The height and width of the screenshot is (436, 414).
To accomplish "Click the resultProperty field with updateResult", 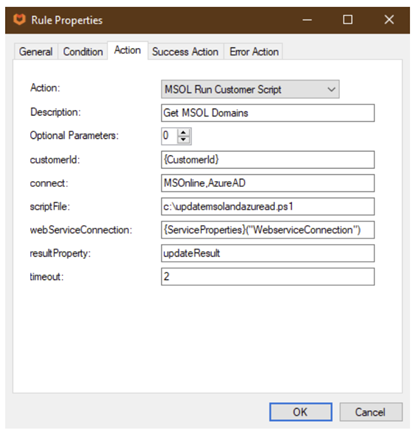I will [268, 253].
